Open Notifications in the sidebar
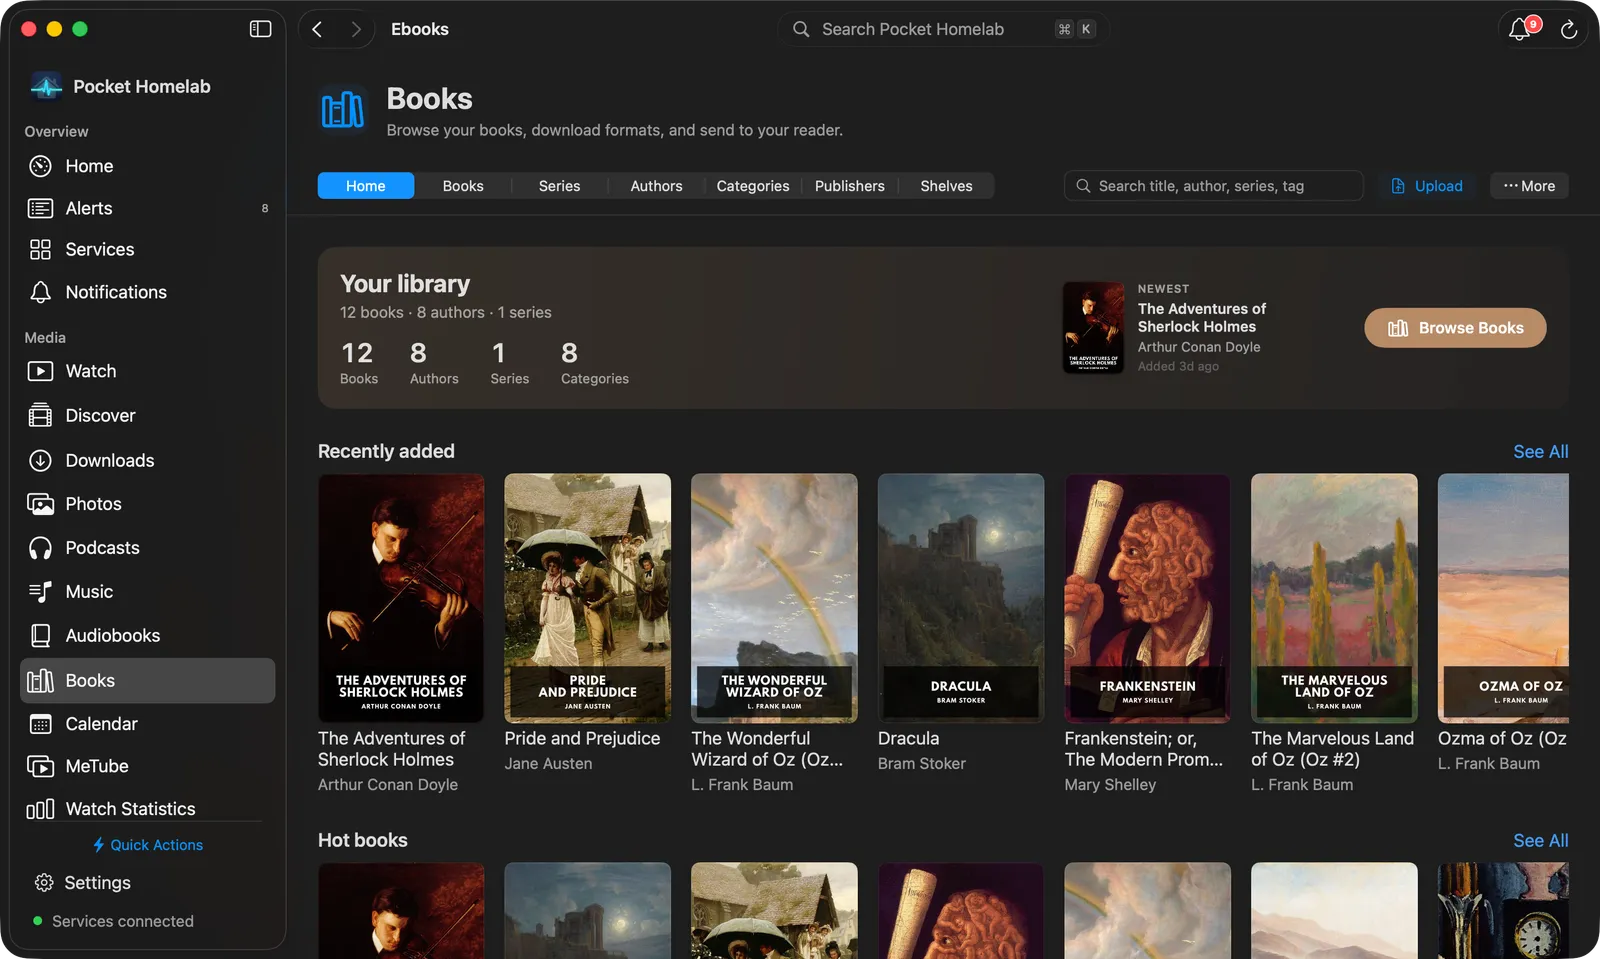 point(147,292)
